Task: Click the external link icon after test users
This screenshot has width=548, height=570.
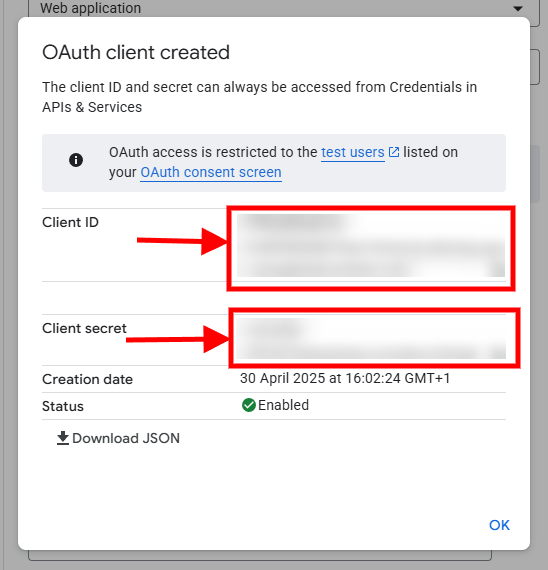Action: [x=394, y=152]
